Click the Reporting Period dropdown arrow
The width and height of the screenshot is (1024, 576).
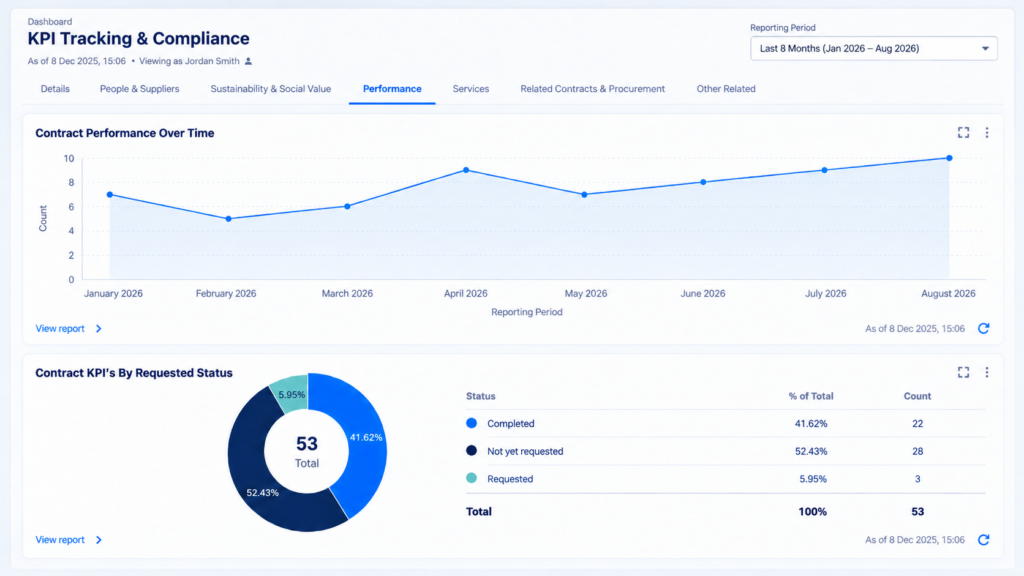pyautogui.click(x=985, y=48)
